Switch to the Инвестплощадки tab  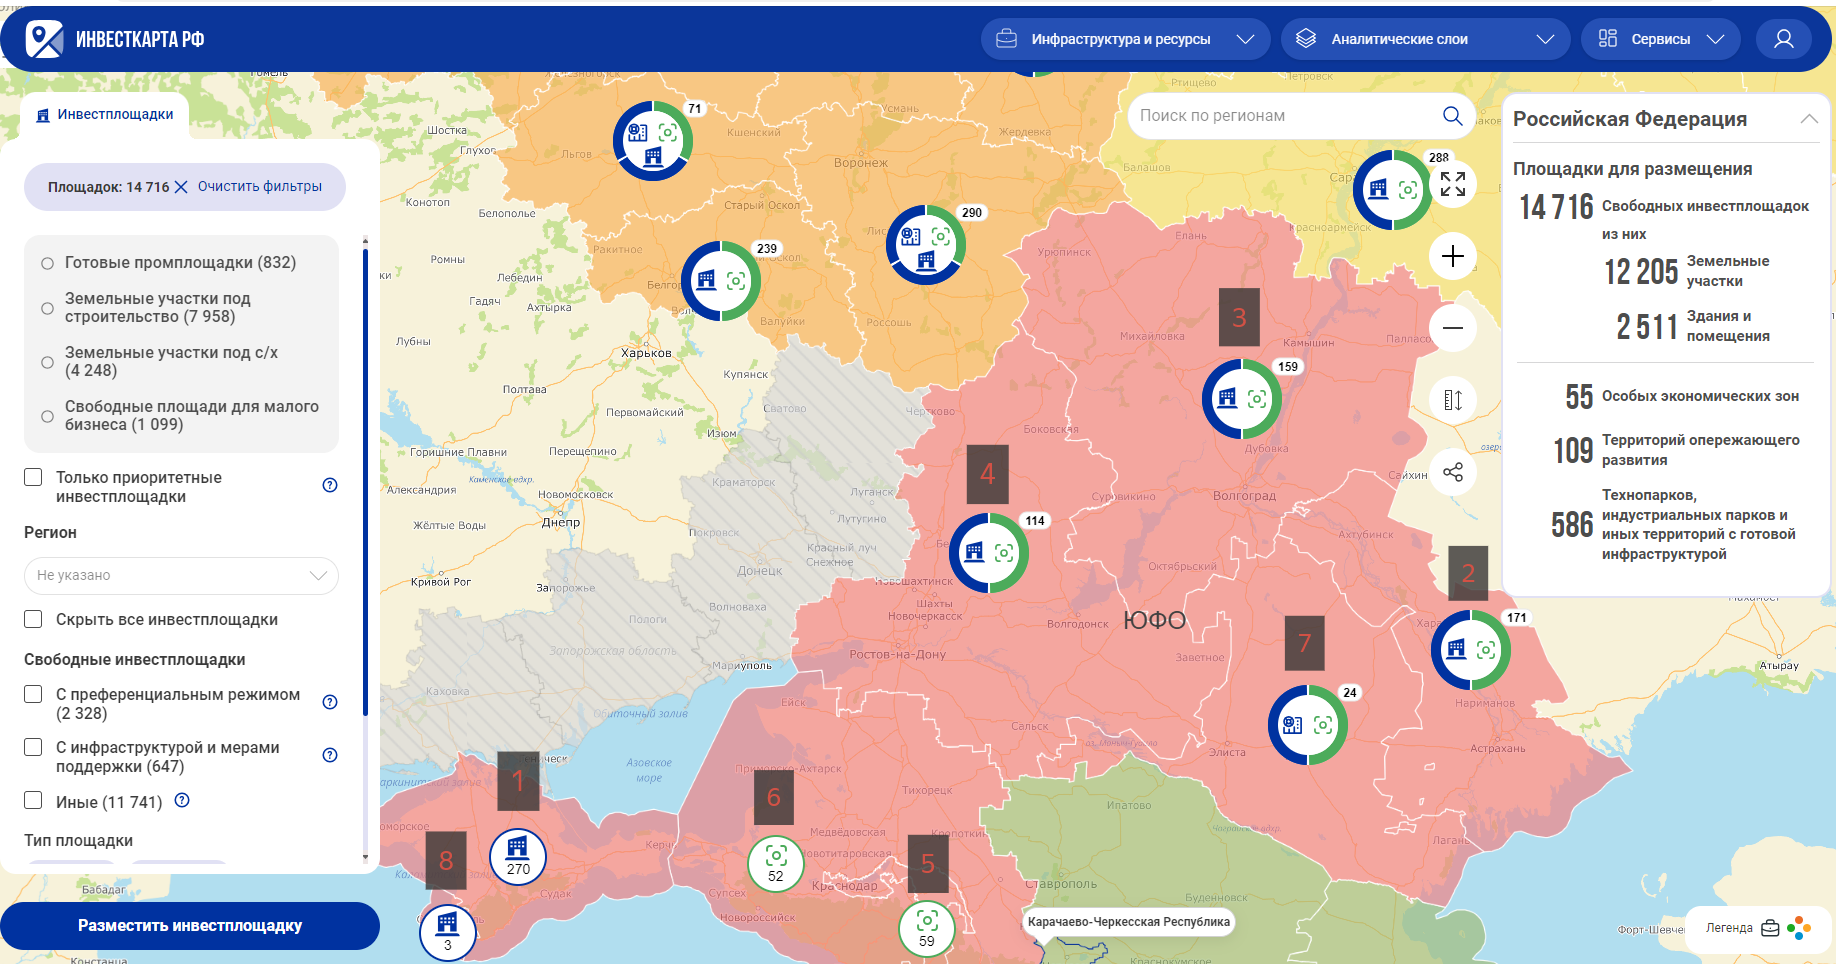pos(105,115)
